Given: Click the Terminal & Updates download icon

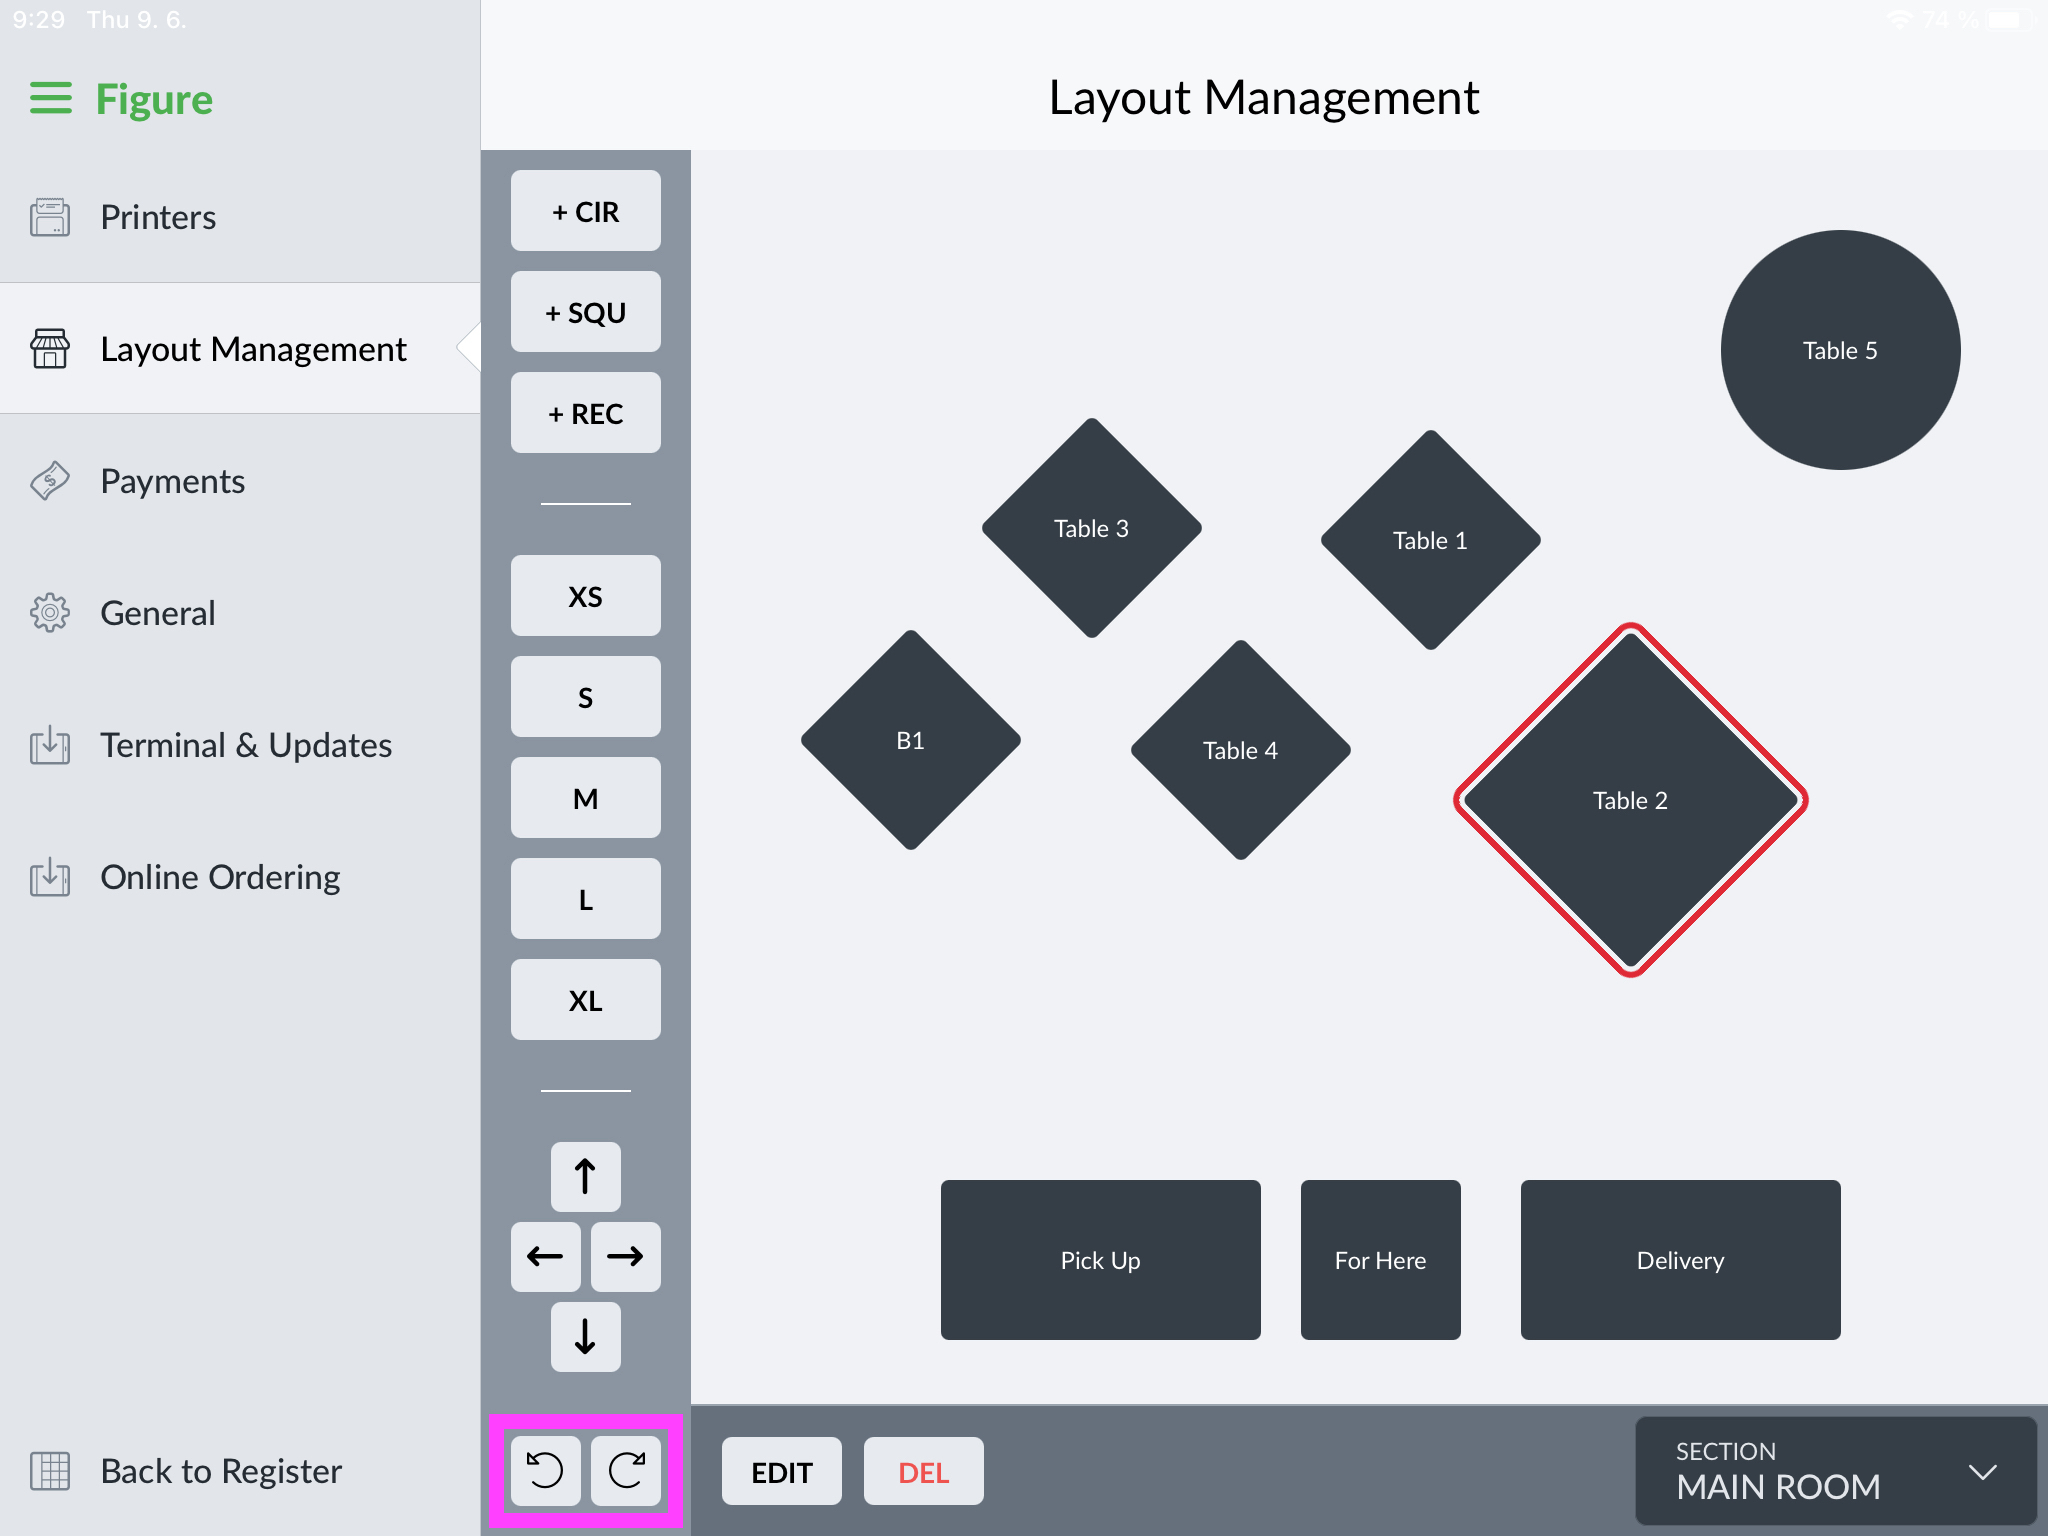Looking at the screenshot, I should pyautogui.click(x=51, y=745).
